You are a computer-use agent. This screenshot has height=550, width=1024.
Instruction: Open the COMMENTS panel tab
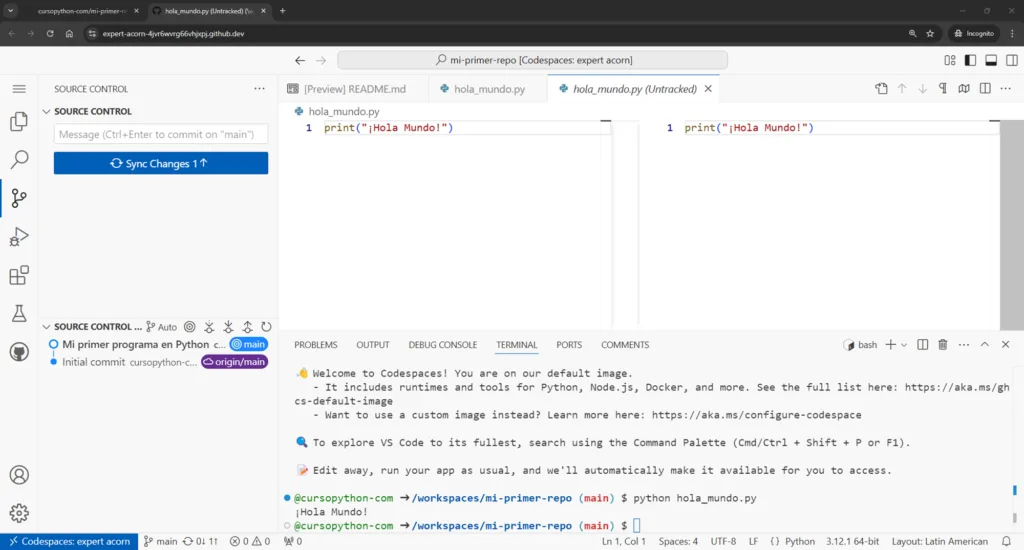point(625,345)
